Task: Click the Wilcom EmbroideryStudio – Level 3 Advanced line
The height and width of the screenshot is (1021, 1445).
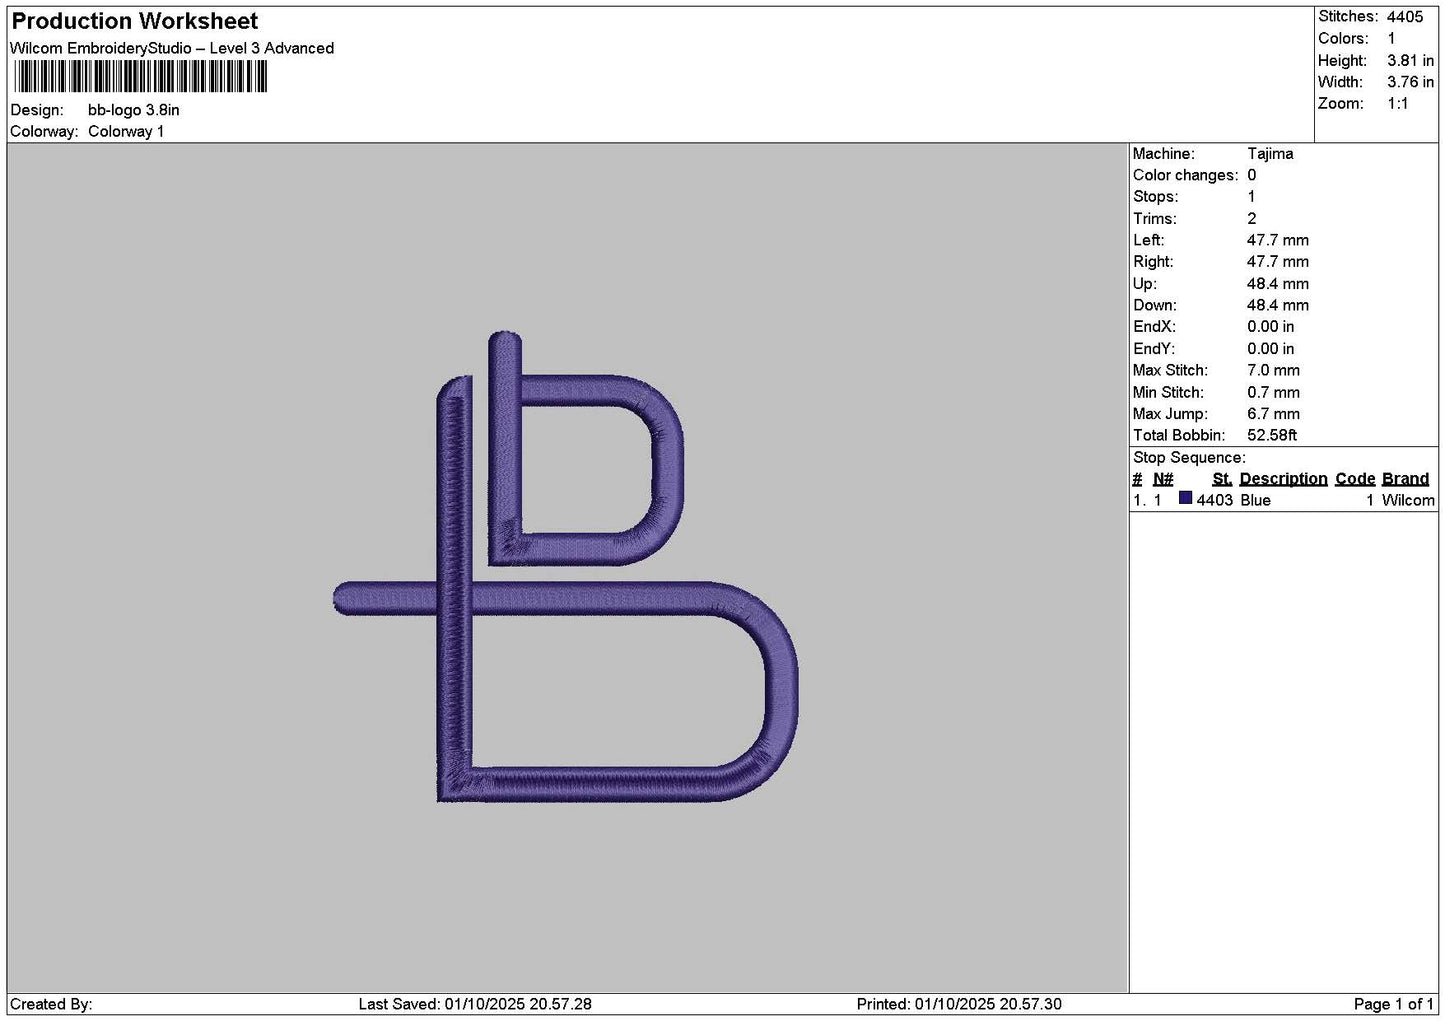Action: pos(172,48)
